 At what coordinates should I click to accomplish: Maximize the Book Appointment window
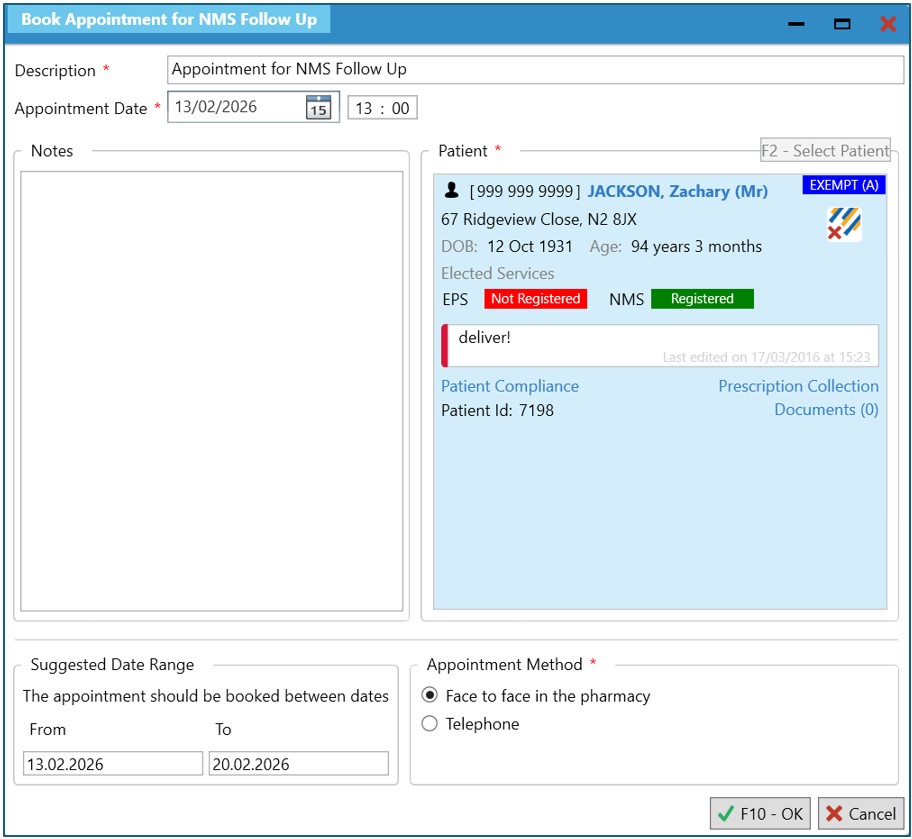click(x=842, y=24)
